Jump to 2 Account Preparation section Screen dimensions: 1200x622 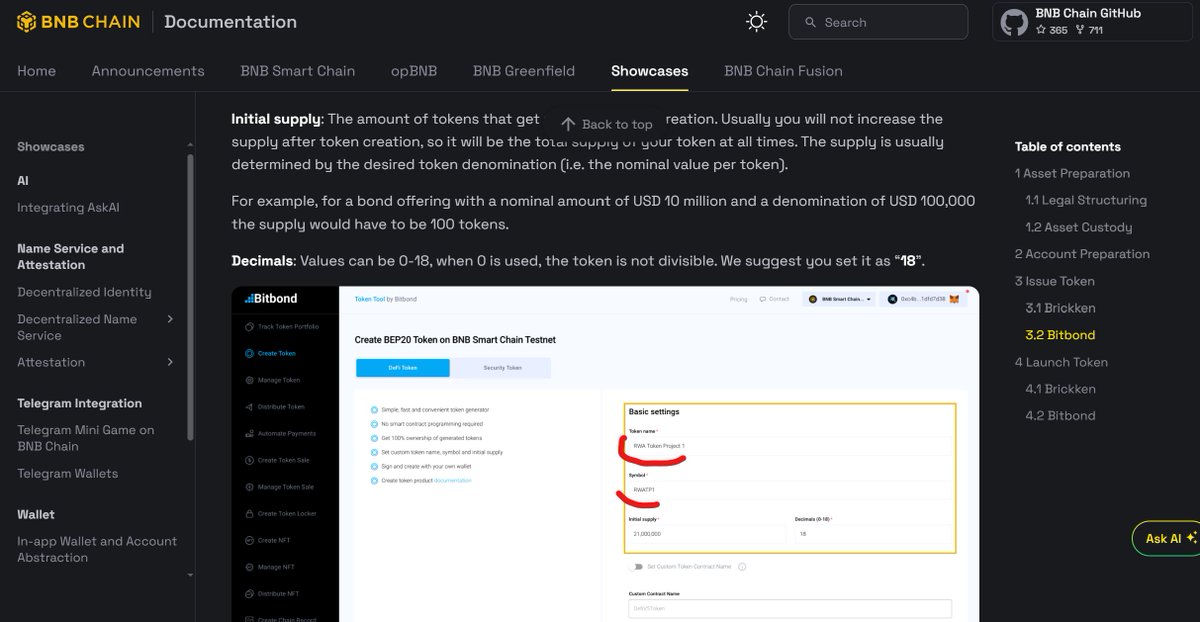point(1082,254)
